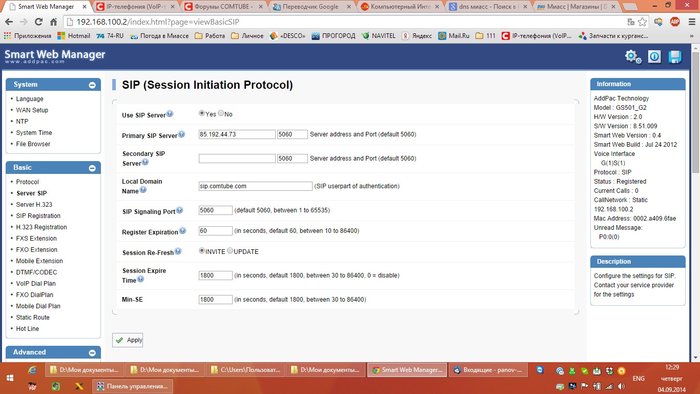Open help icon beside Primary SIP Server

182,134
